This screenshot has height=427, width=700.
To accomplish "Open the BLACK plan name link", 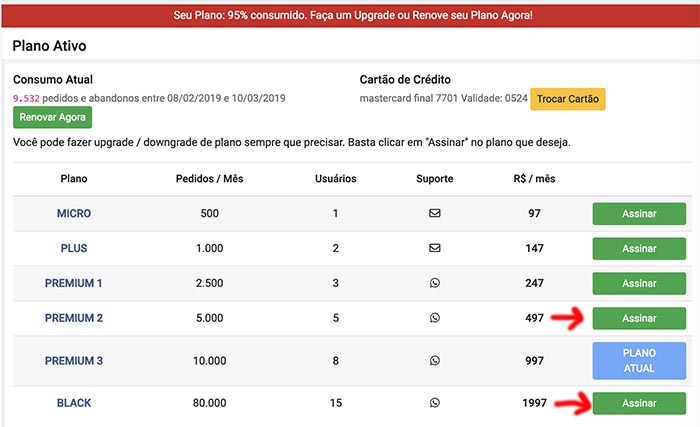I will pos(74,403).
